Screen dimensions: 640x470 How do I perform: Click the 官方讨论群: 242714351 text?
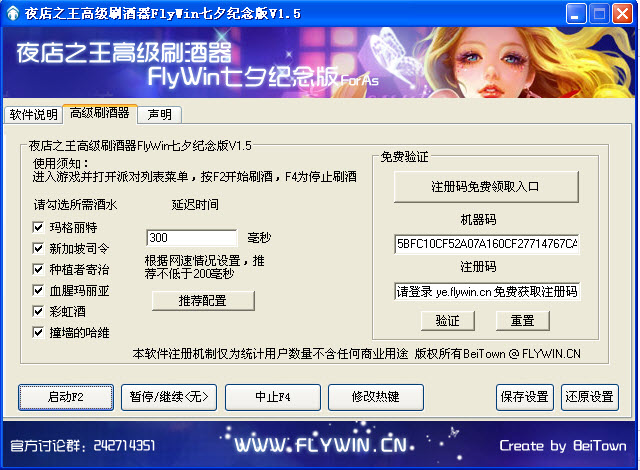(x=82, y=446)
